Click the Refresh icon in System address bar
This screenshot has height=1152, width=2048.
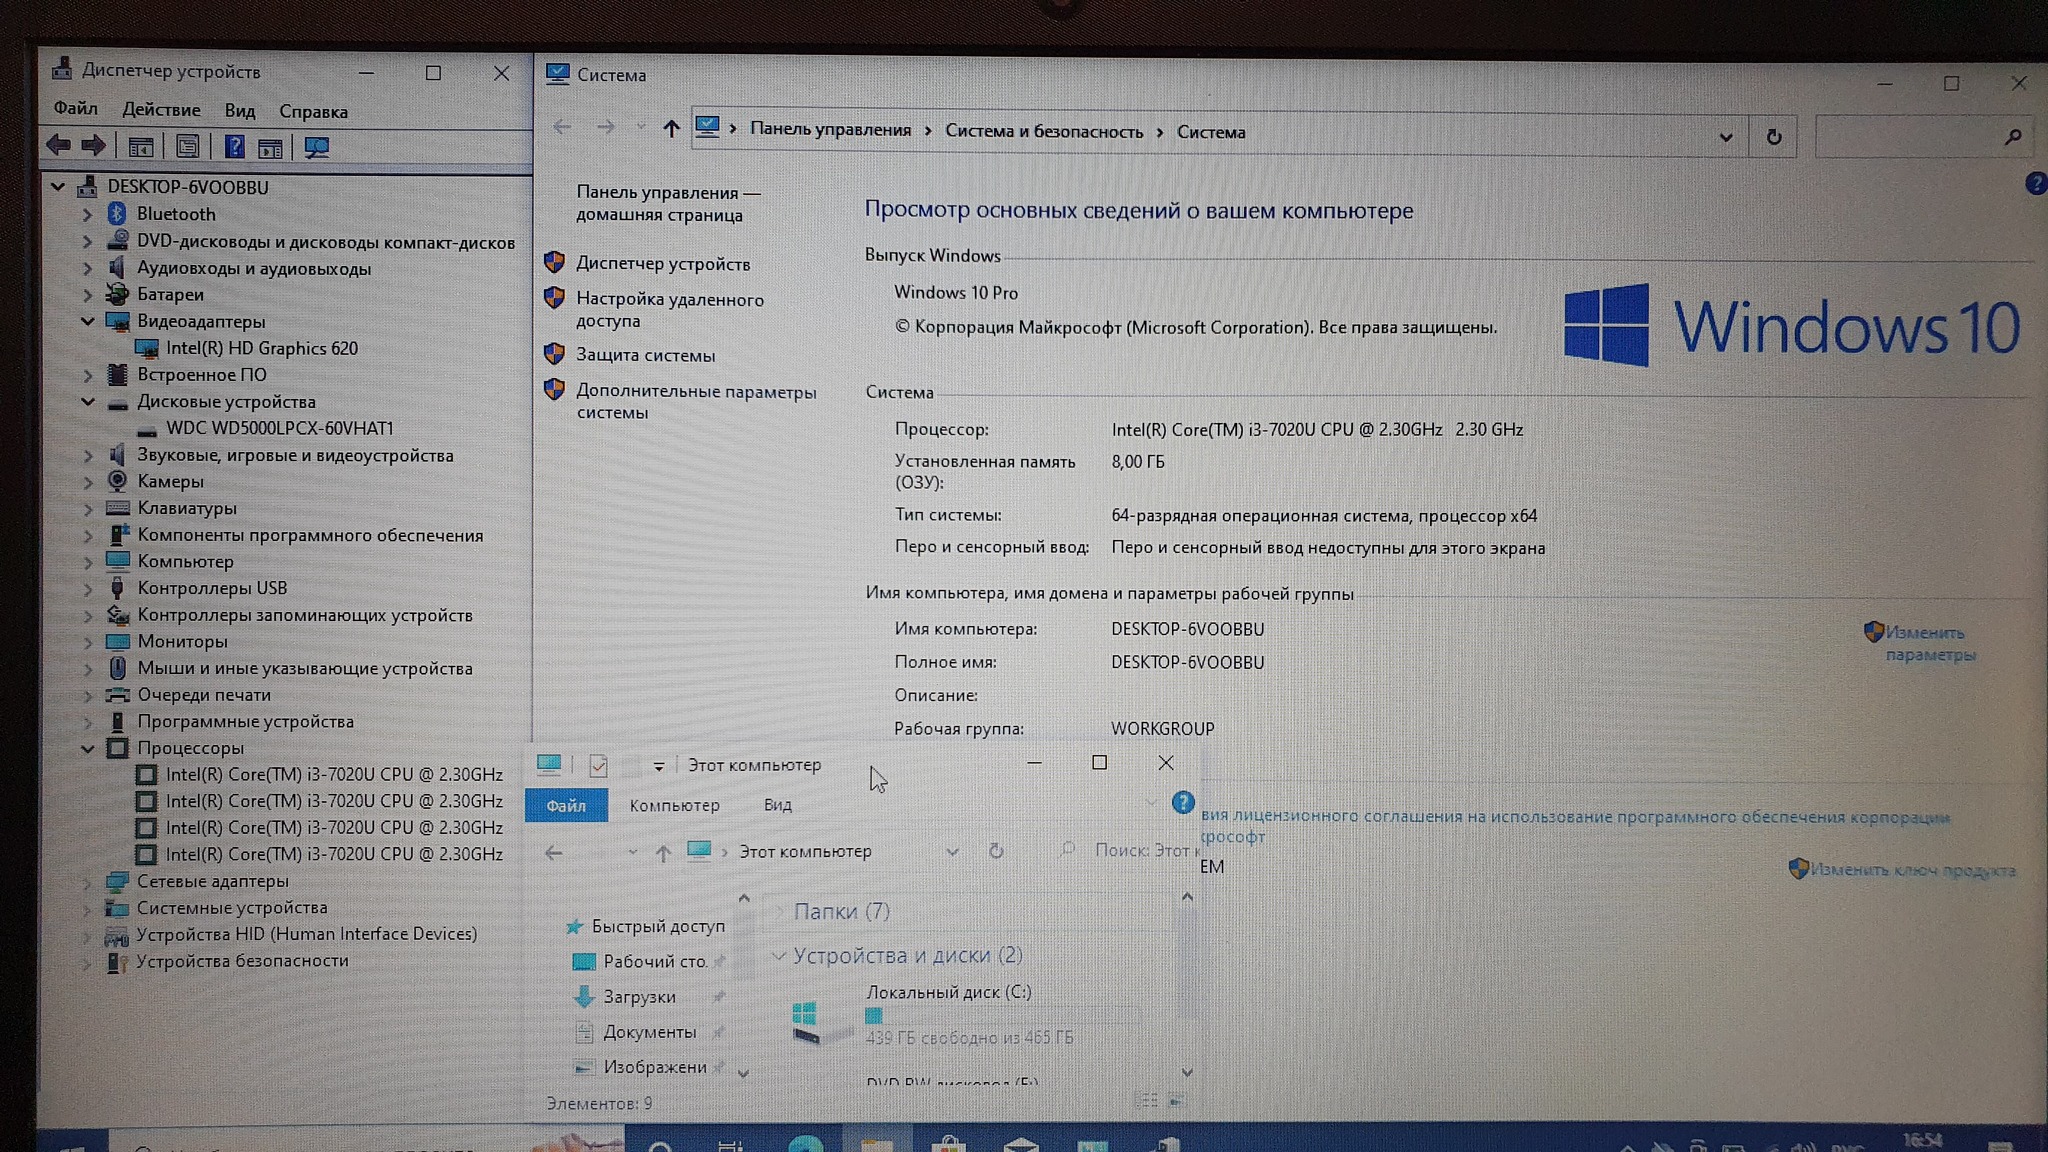(1774, 137)
